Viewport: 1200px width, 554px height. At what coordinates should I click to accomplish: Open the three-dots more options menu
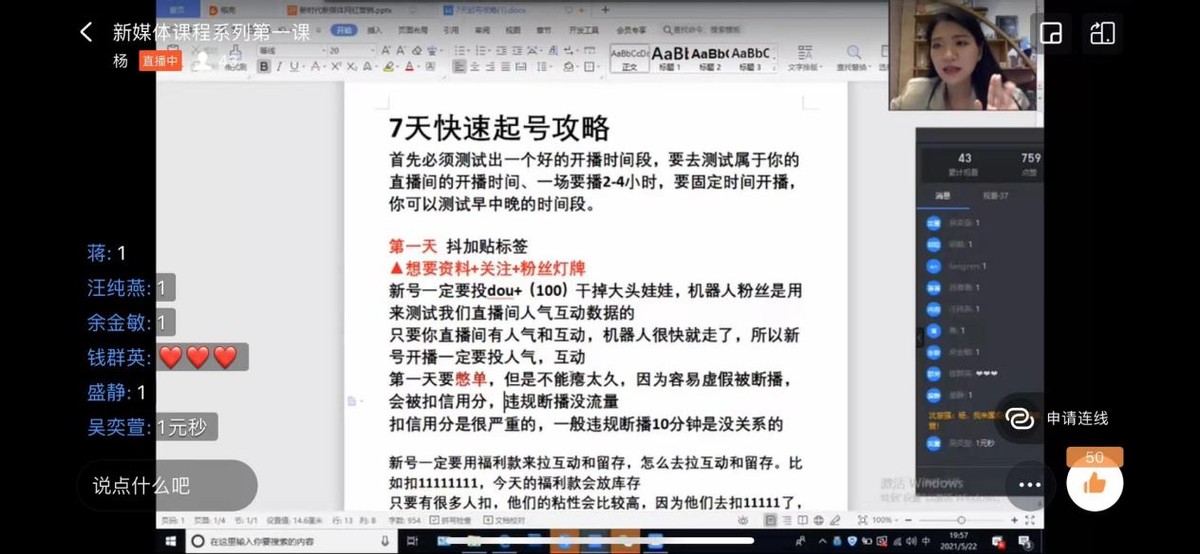point(1030,484)
